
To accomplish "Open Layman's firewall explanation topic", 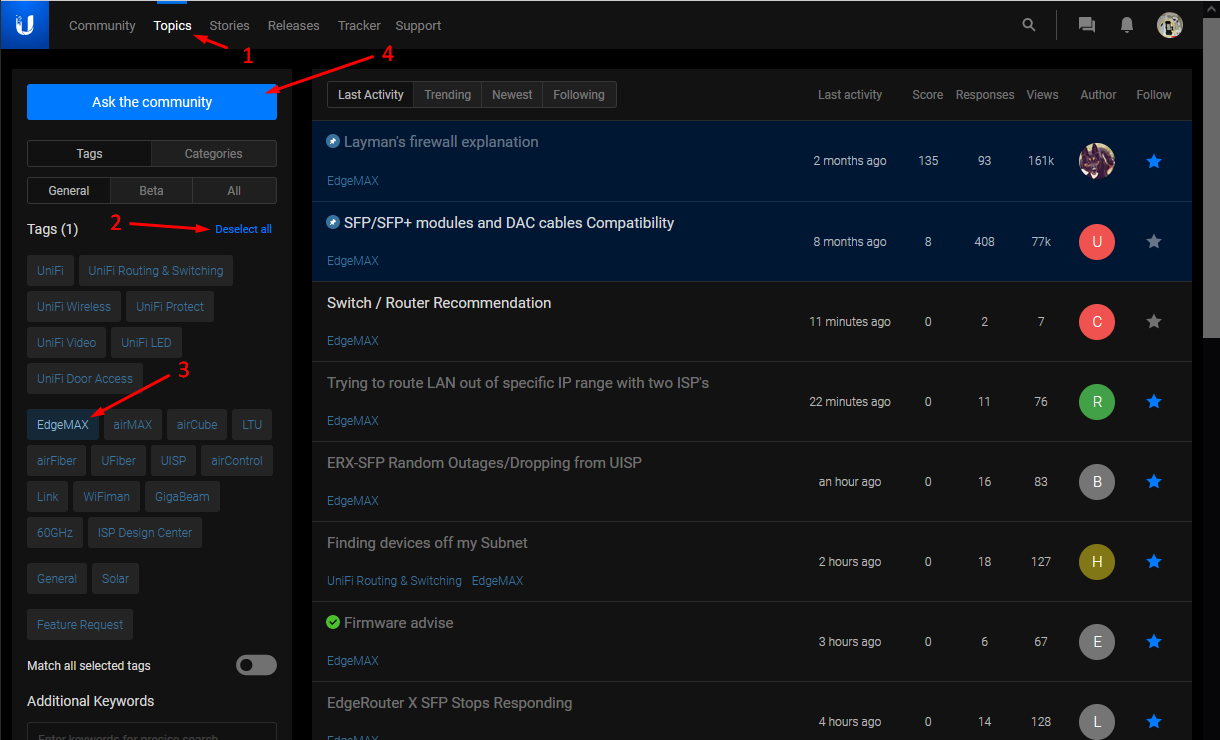I will click(441, 142).
